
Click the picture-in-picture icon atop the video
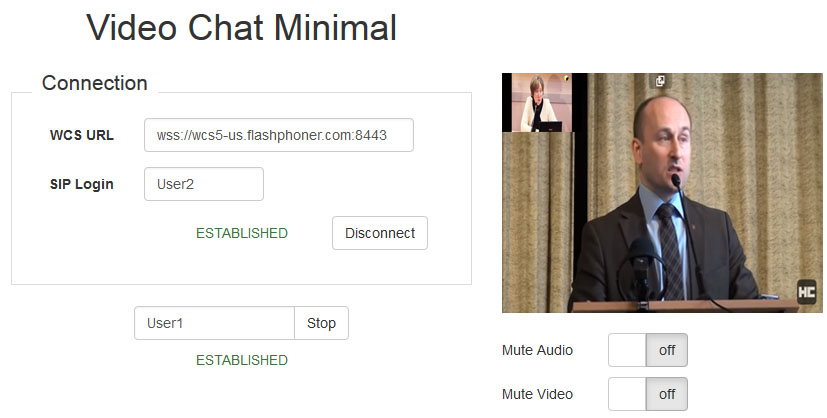point(660,81)
